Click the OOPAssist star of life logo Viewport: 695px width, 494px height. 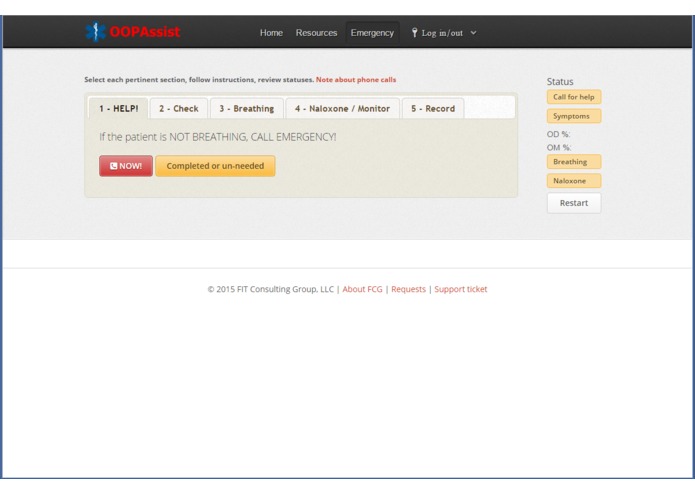click(95, 32)
